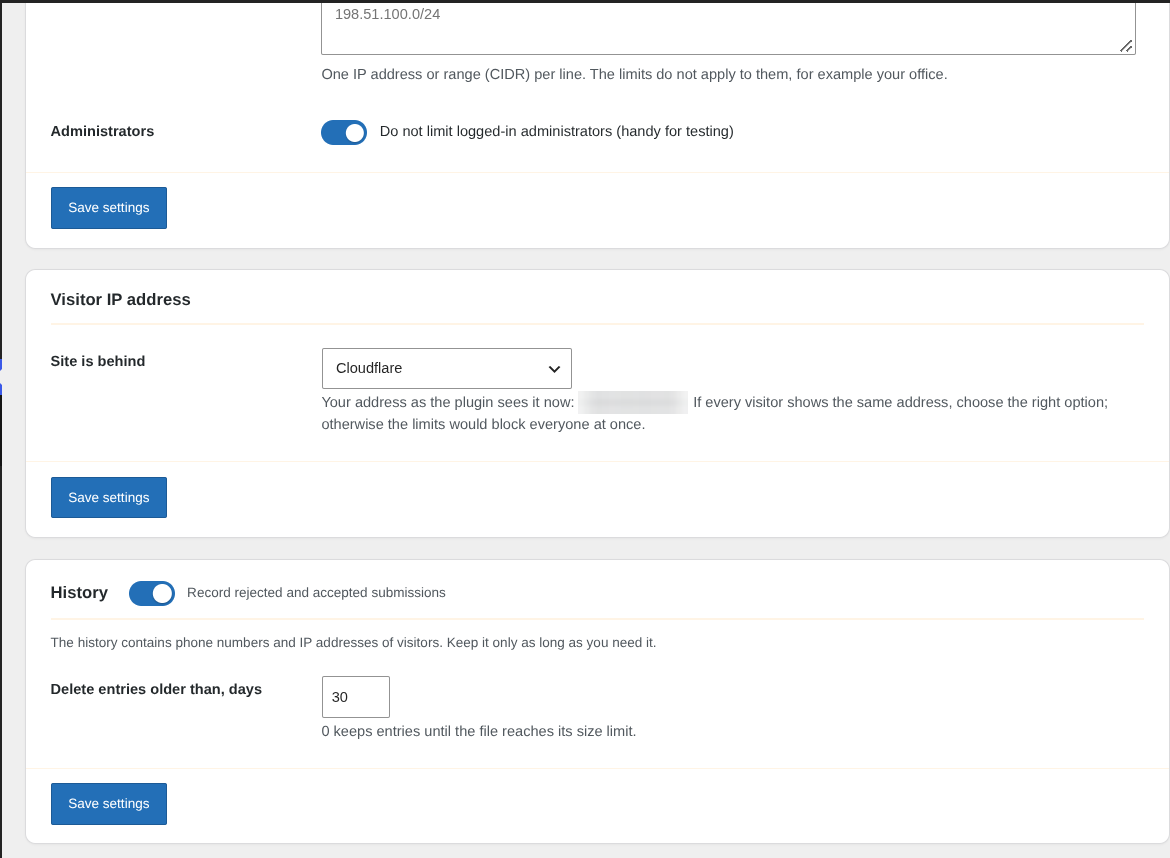The width and height of the screenshot is (1170, 858).
Task: Click 'One IP address or range (CIDR)' hint text
Action: pyautogui.click(x=634, y=75)
